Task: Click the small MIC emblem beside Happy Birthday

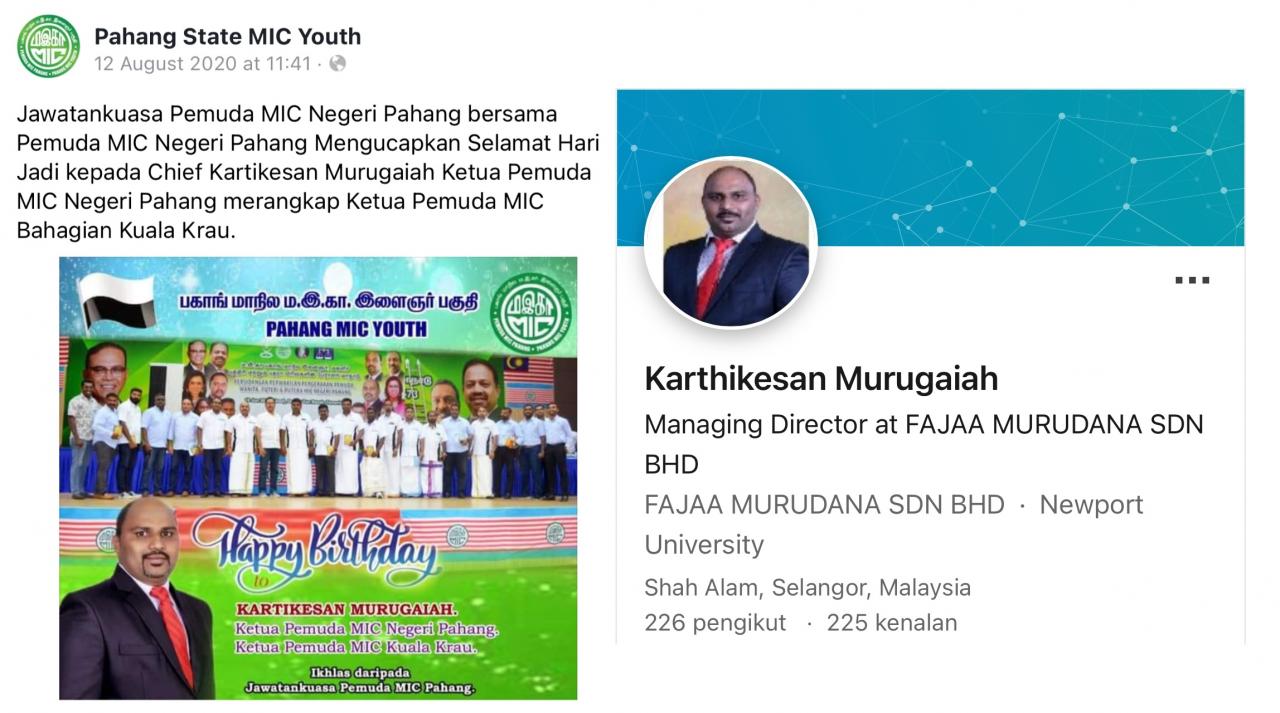Action: click(457, 536)
